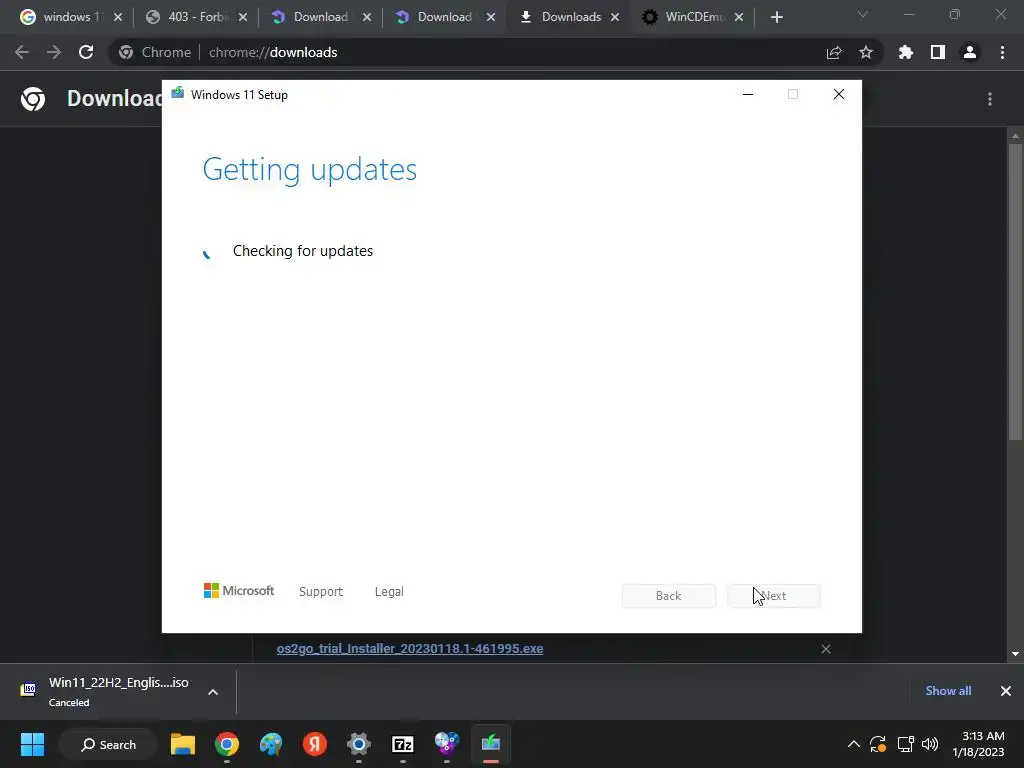Go forward in Chrome
This screenshot has width=1024, height=768.
pyautogui.click(x=54, y=52)
